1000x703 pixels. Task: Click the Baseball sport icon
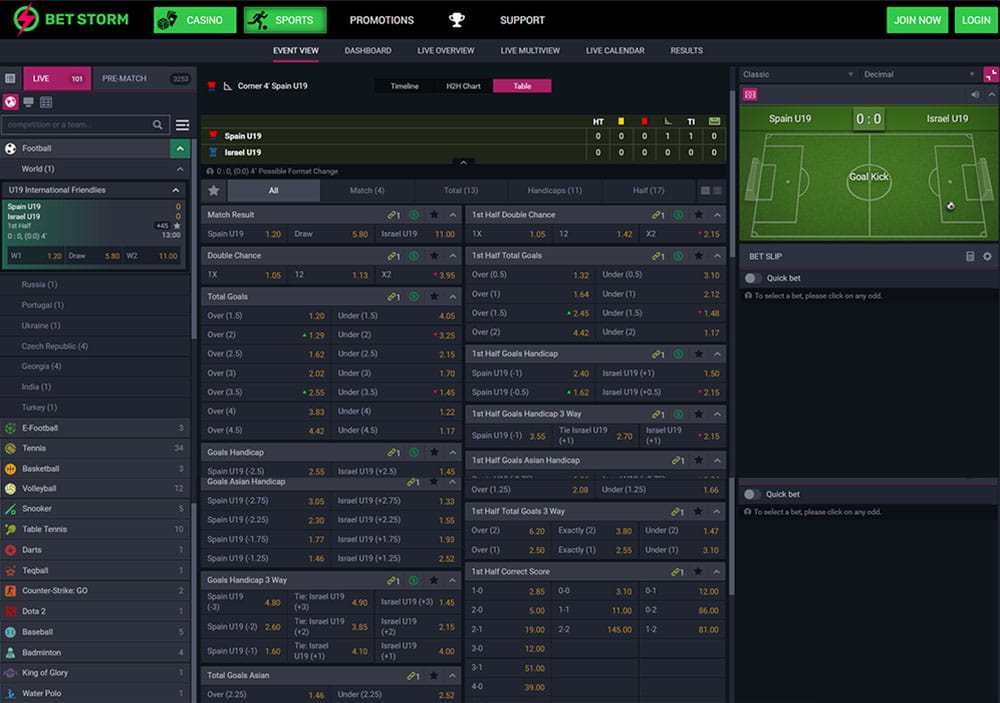coord(11,632)
